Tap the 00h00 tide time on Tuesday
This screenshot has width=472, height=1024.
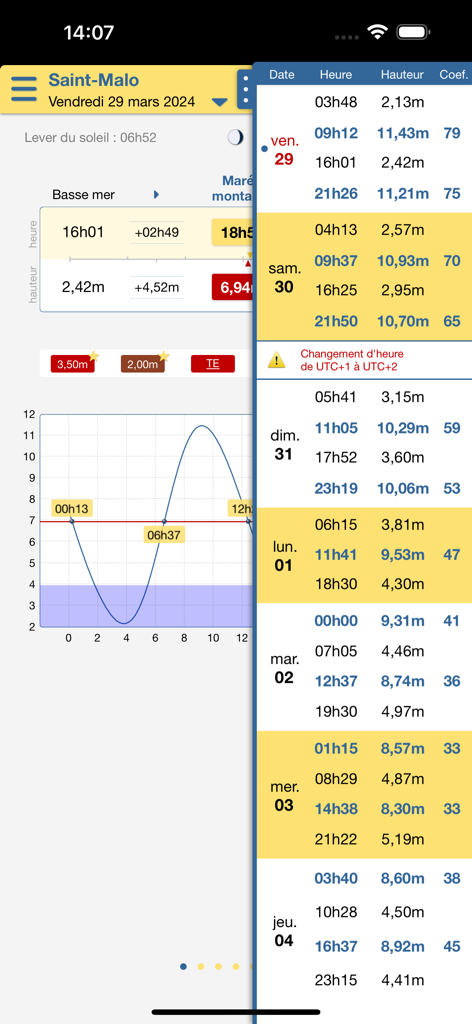click(336, 621)
